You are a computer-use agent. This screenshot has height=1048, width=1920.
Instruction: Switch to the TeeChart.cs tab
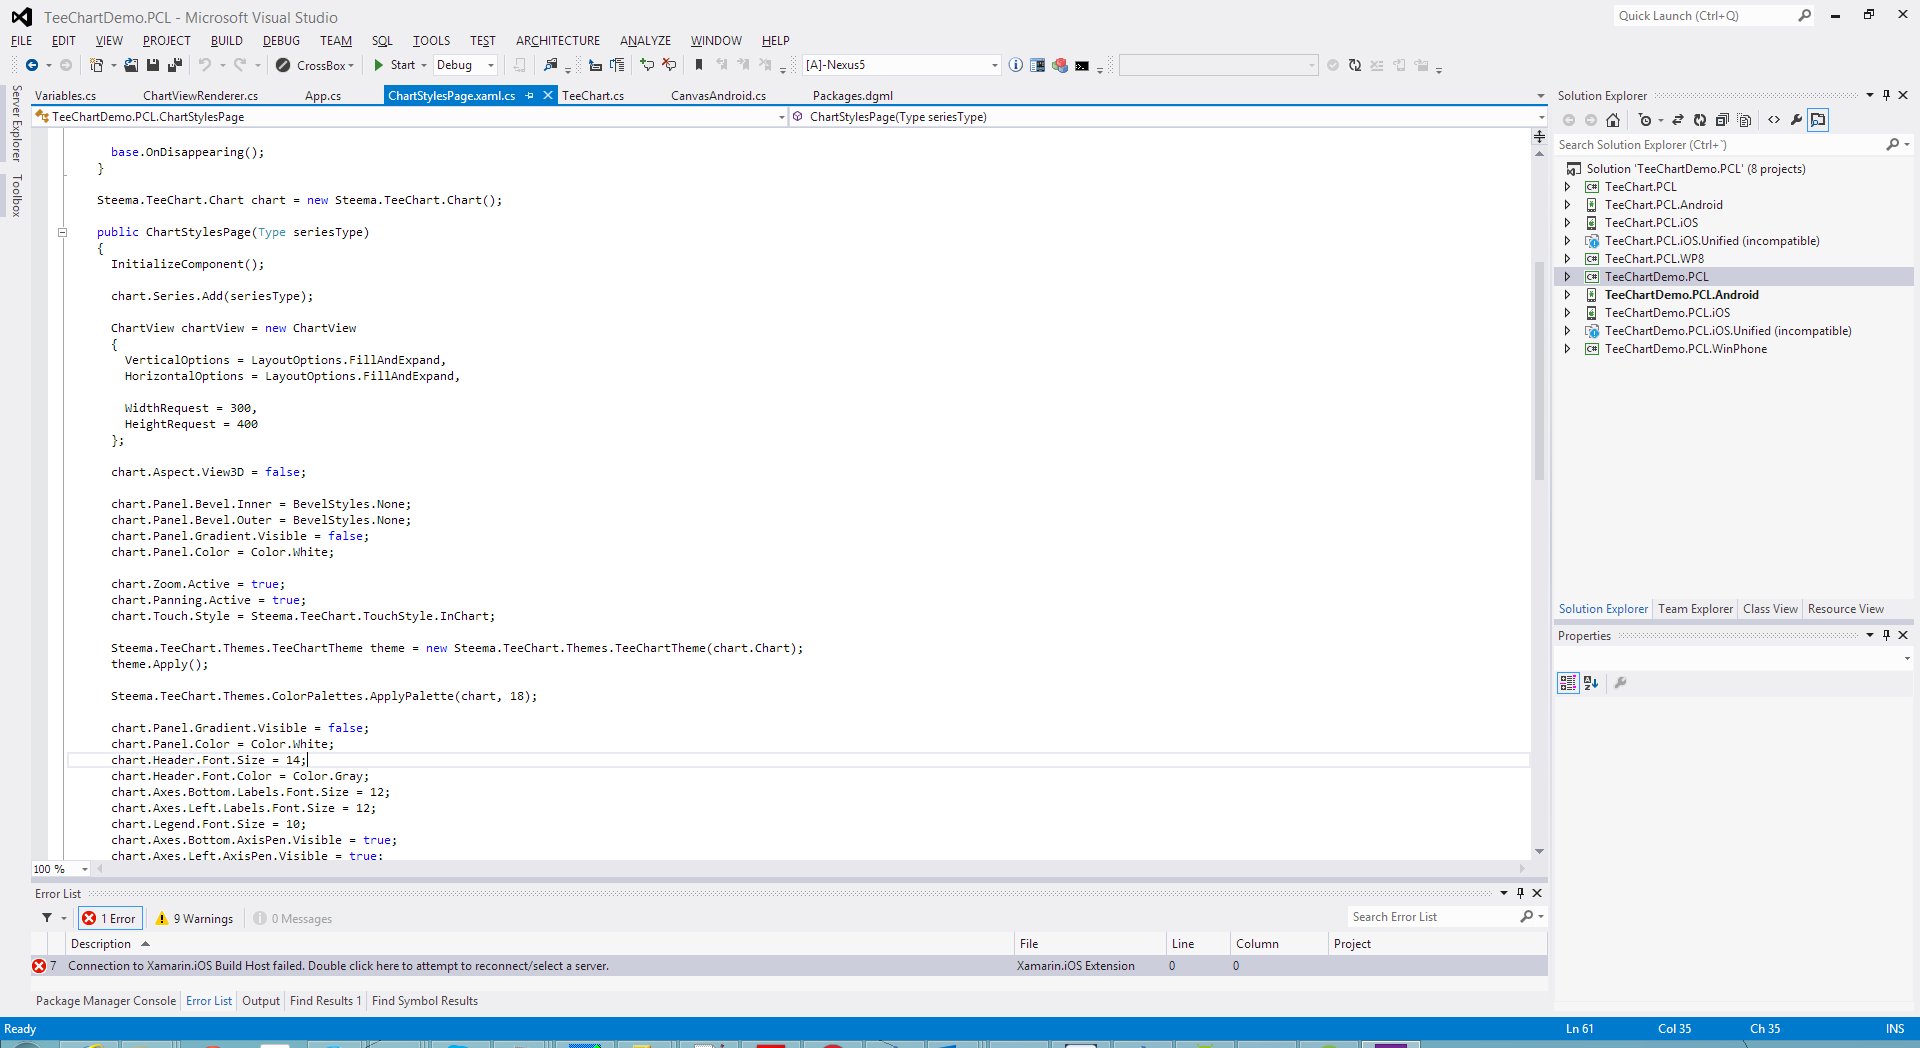click(x=593, y=96)
